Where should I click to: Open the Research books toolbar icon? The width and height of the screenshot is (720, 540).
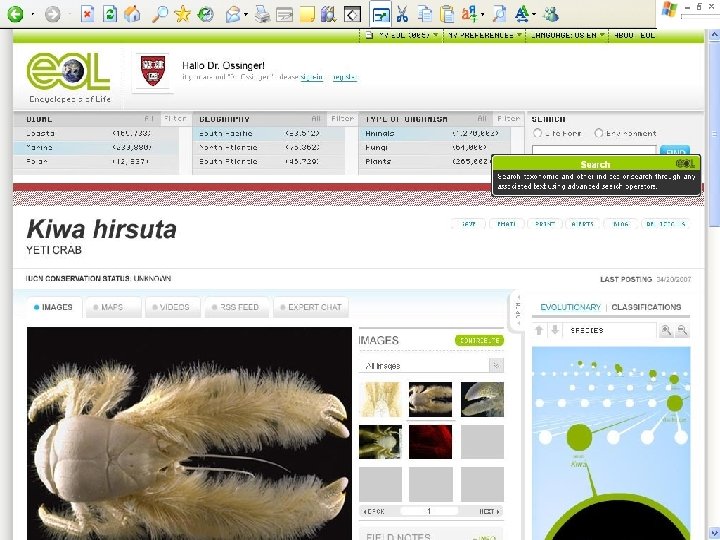[328, 14]
